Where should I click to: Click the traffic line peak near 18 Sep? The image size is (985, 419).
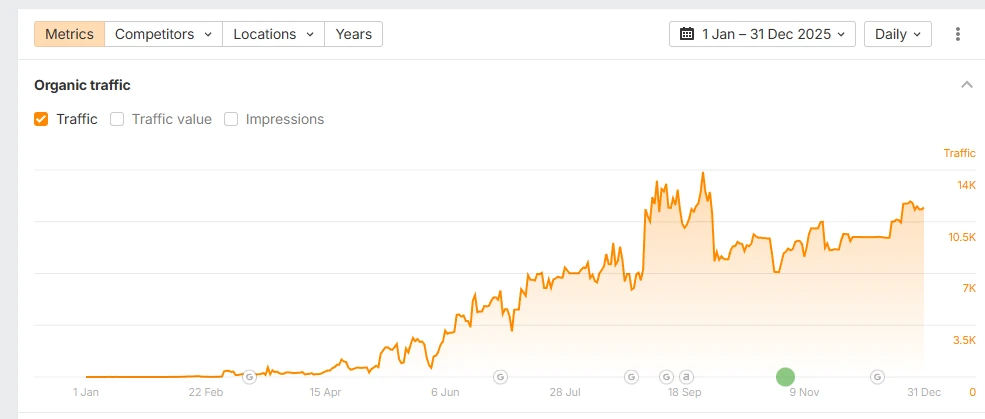tap(703, 173)
